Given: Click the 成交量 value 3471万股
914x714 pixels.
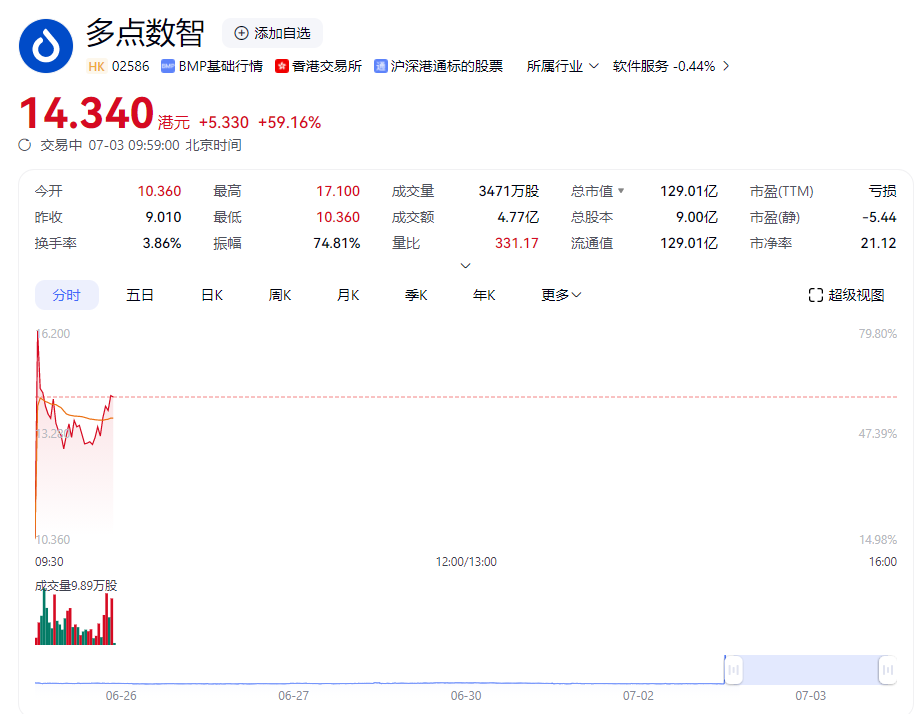Looking at the screenshot, I should coord(509,191).
